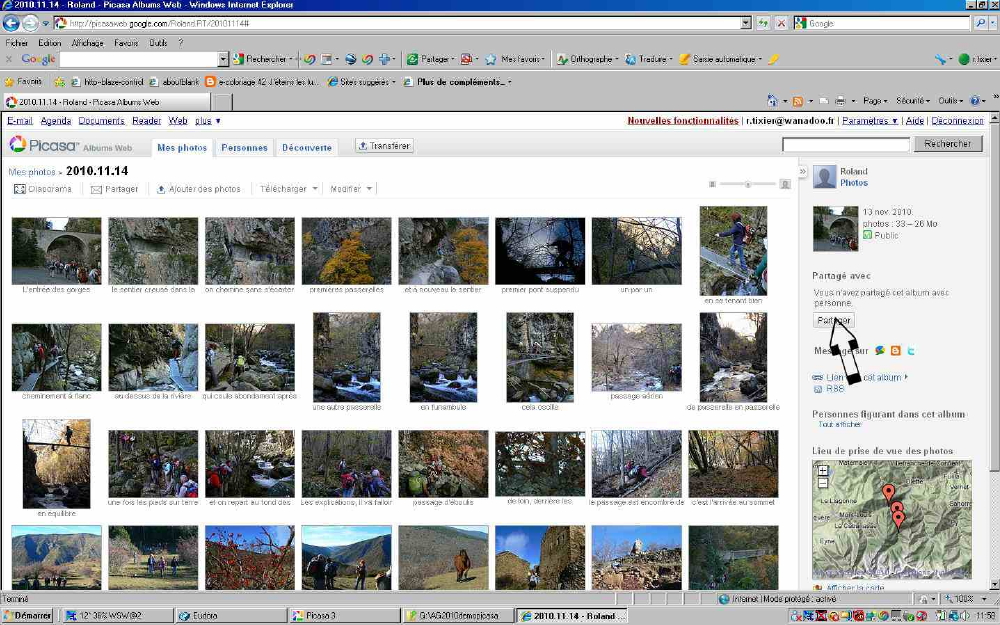Click the Refresh page icon
This screenshot has width=1000, height=625.
[x=763, y=23]
